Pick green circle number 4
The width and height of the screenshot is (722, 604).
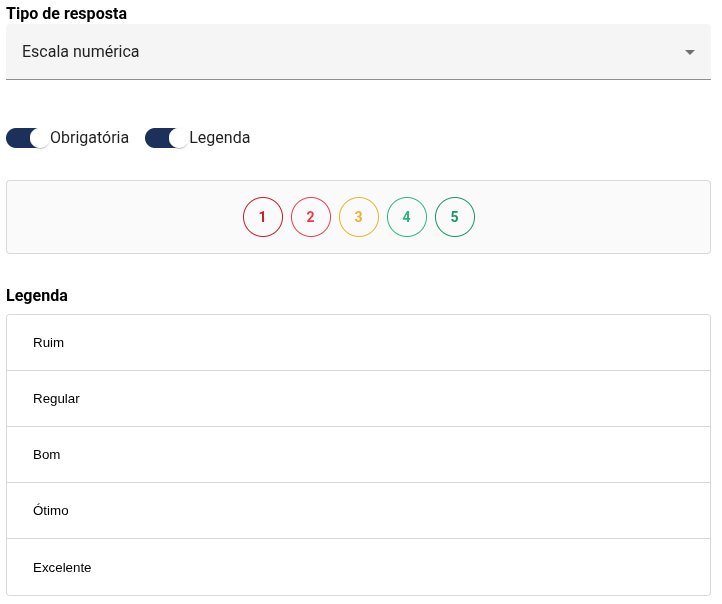407,217
